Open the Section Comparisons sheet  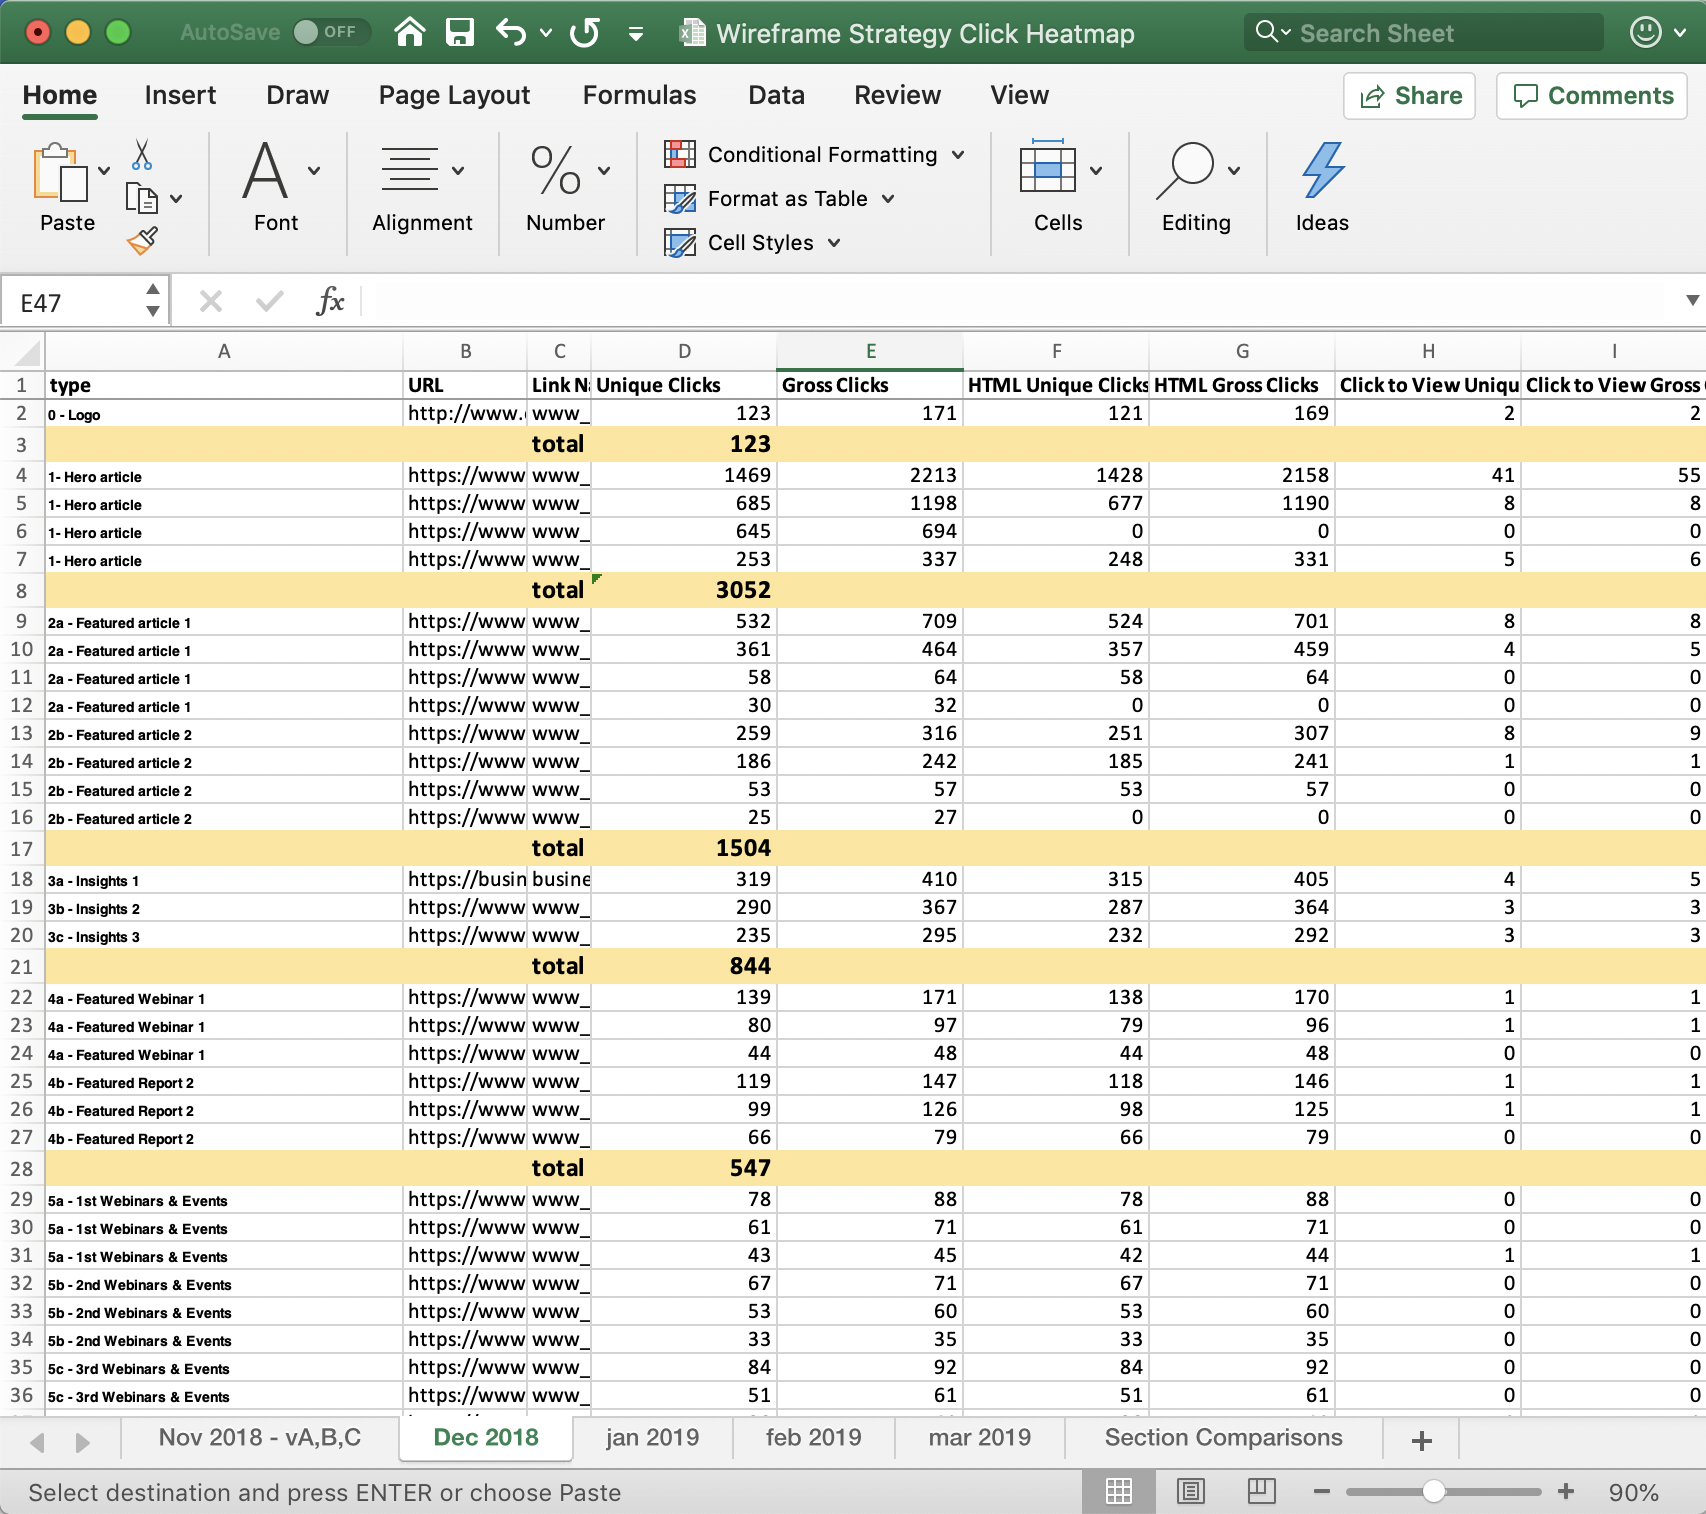click(x=1223, y=1438)
